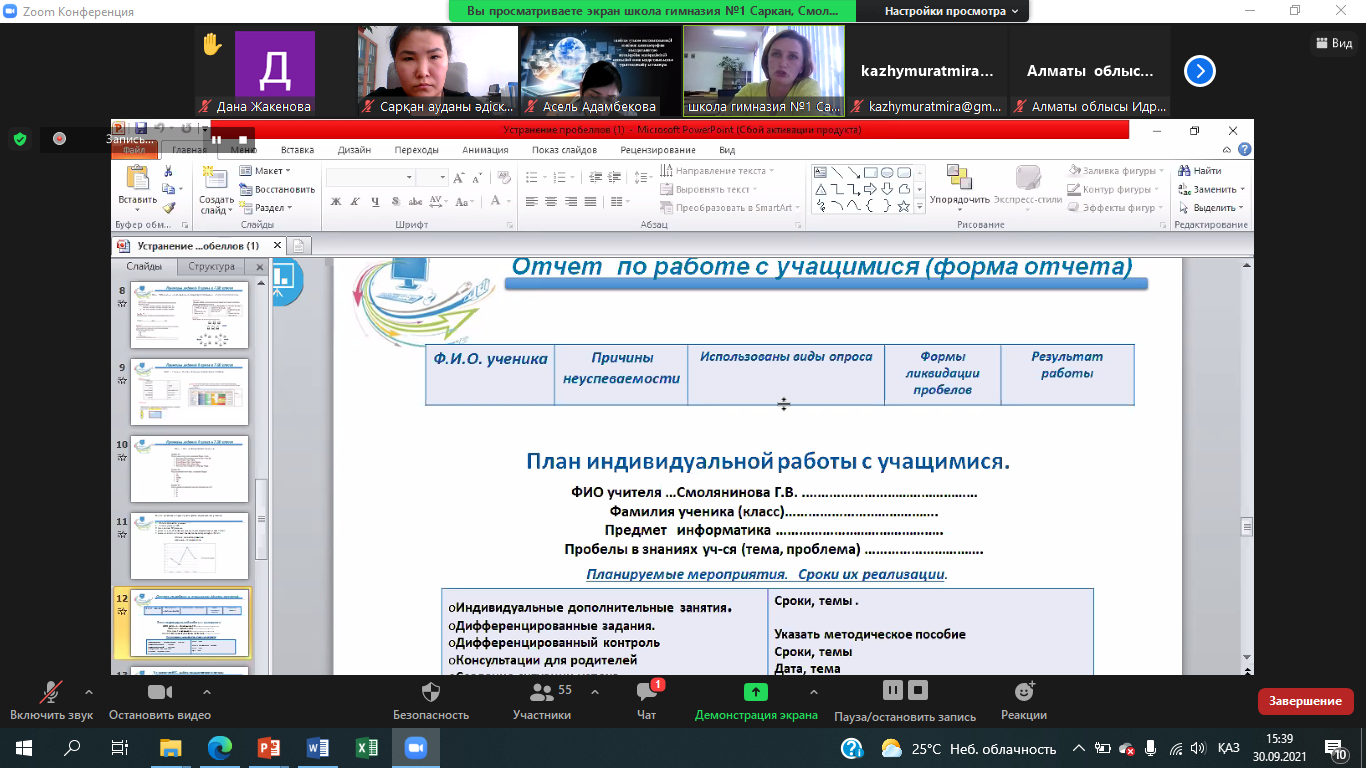This screenshot has width=1366, height=768.
Task: Switch to the Показ слайдов tab
Action: 564,150
